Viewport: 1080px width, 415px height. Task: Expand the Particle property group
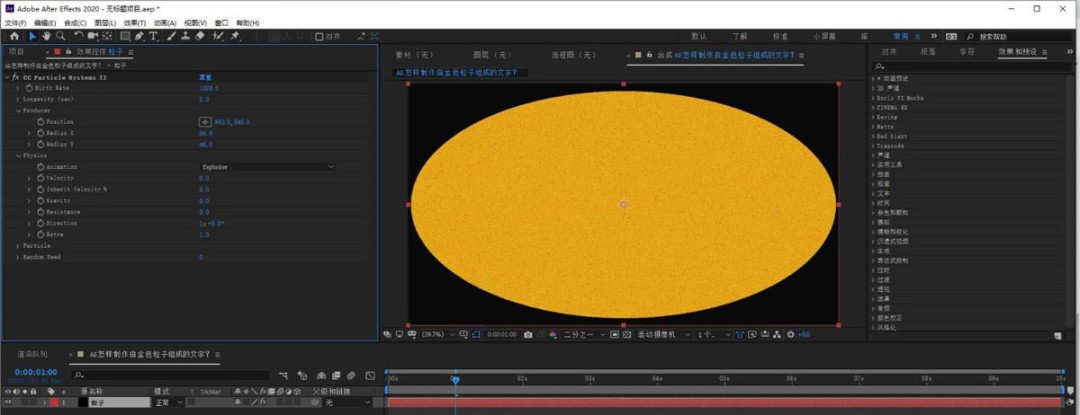coord(18,245)
